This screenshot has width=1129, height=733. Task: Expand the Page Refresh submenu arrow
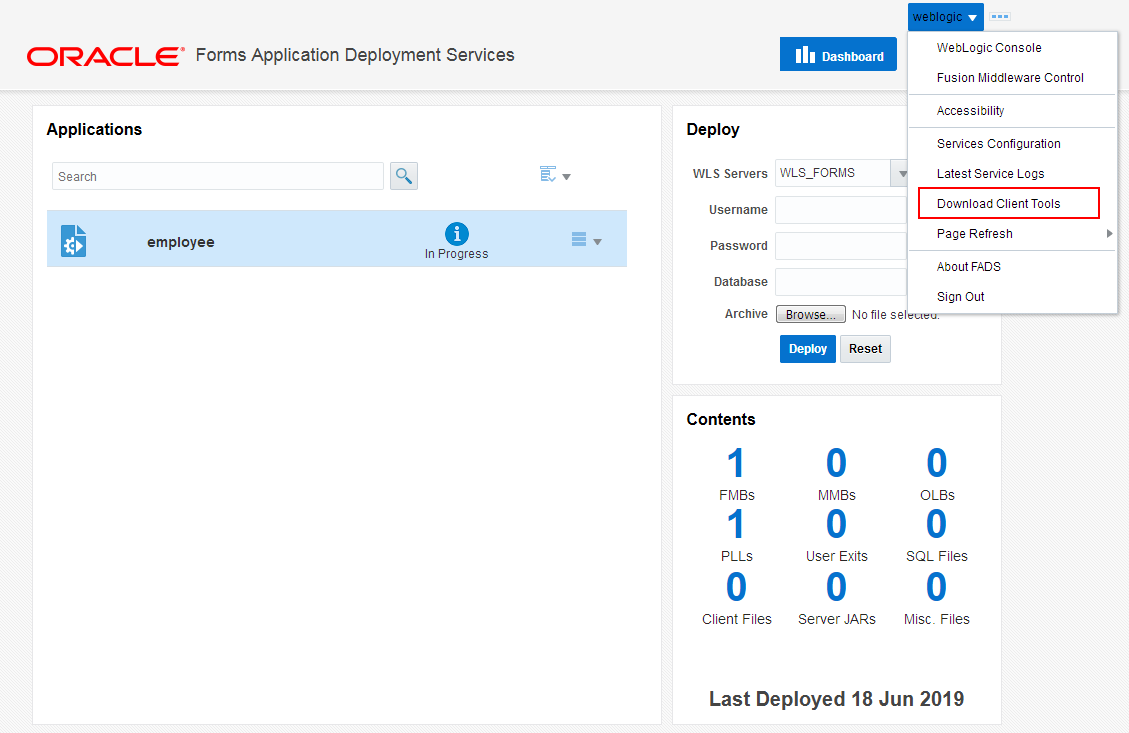point(1109,233)
